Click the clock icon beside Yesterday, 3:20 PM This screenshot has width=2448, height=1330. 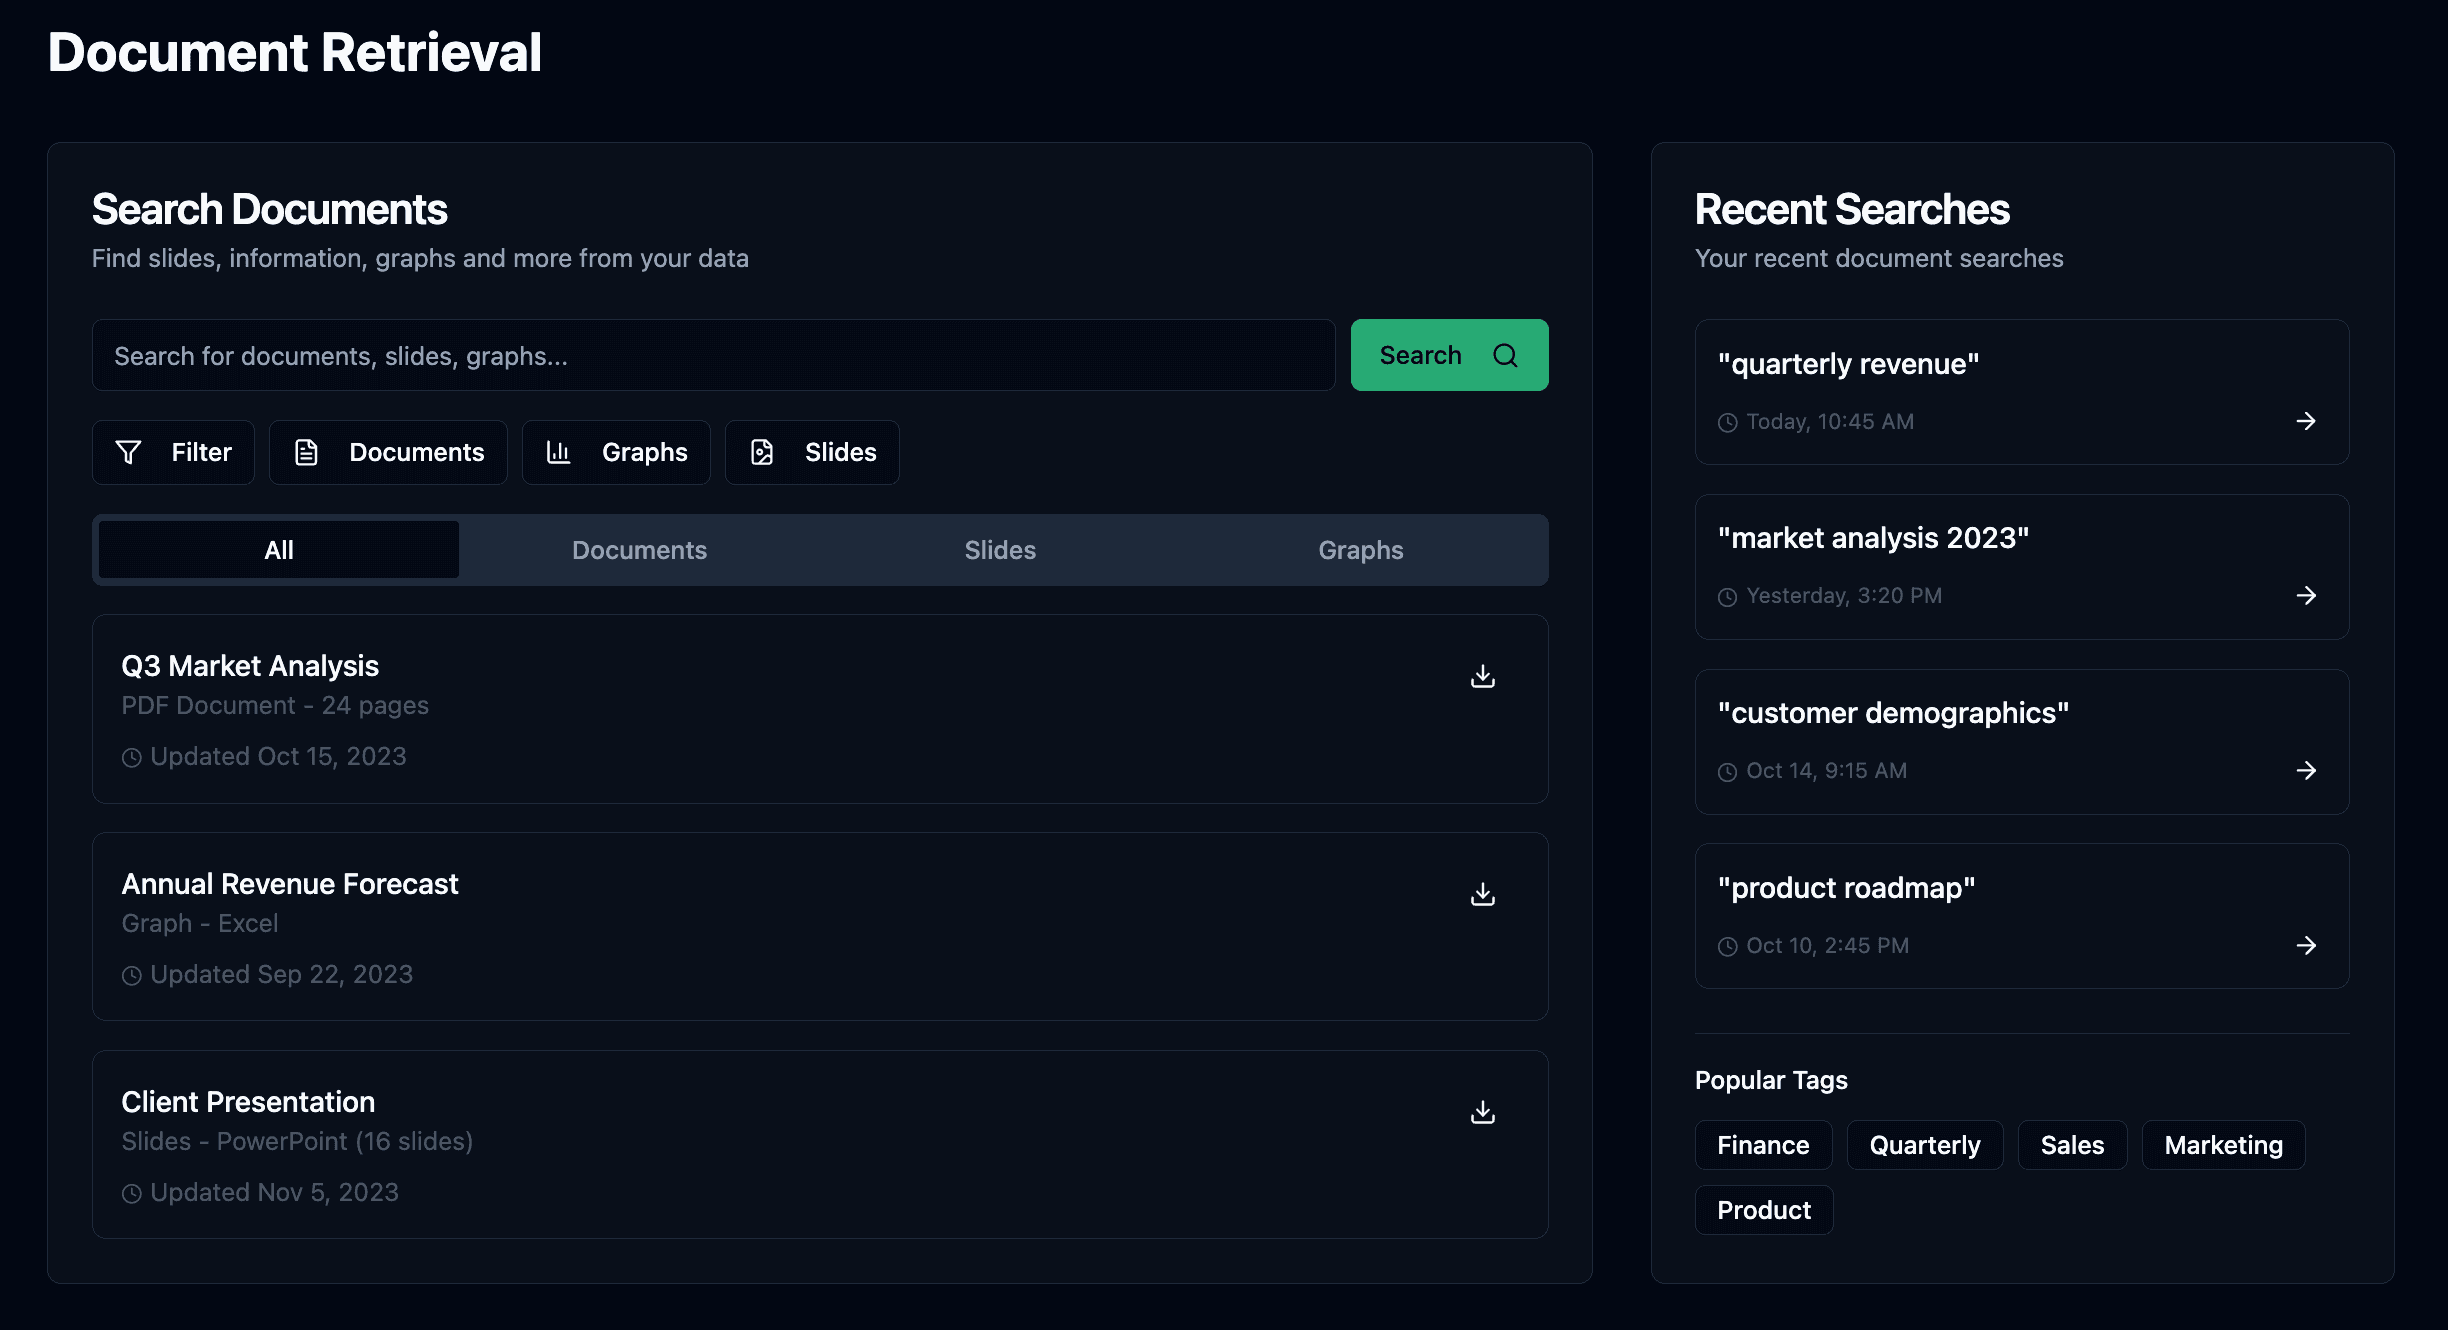click(1727, 597)
